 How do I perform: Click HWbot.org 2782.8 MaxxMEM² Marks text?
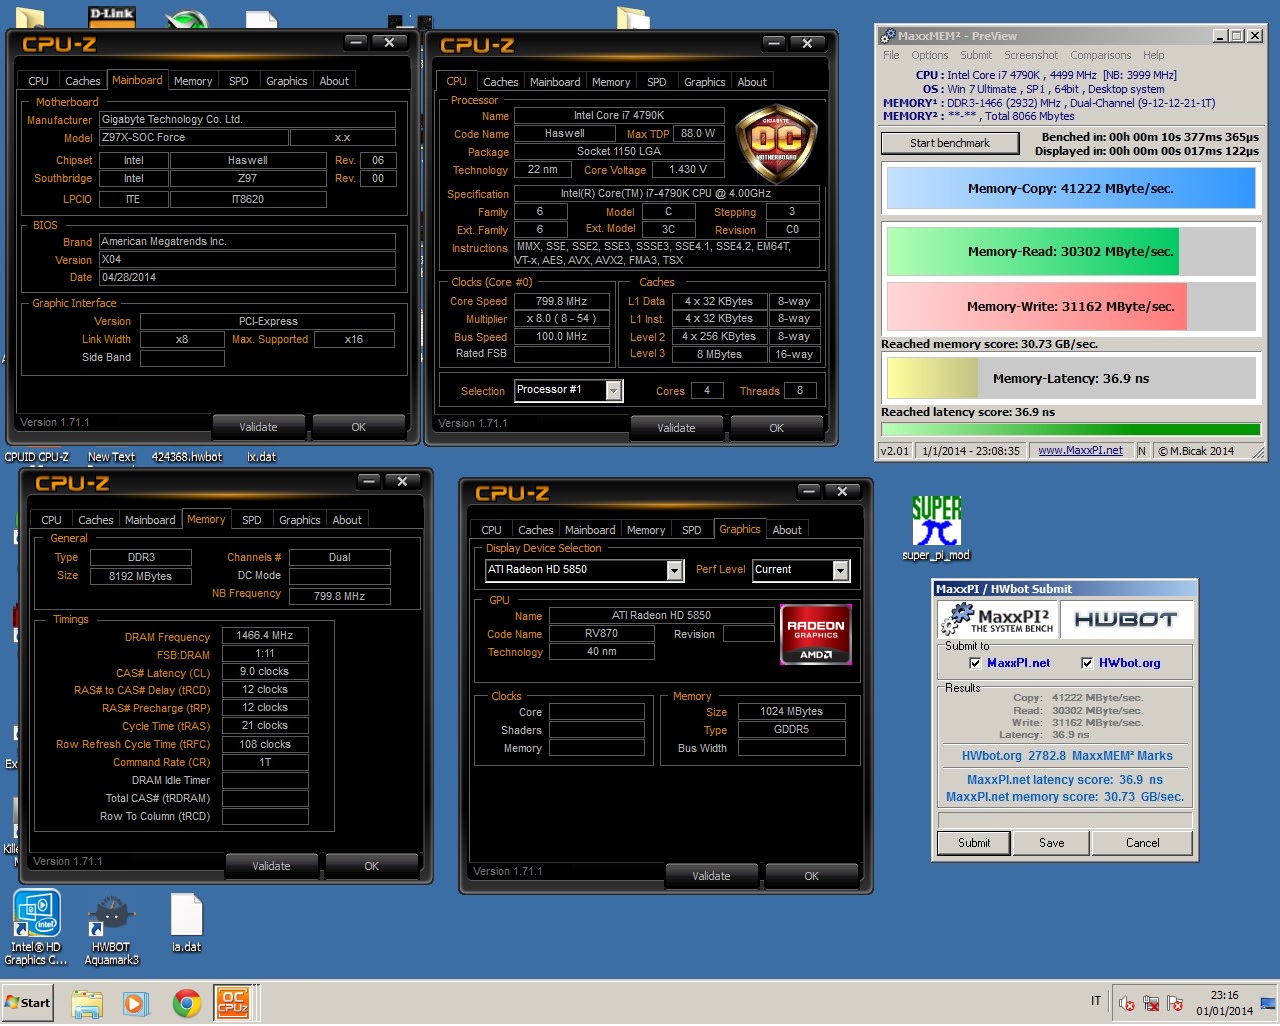[x=1067, y=757]
